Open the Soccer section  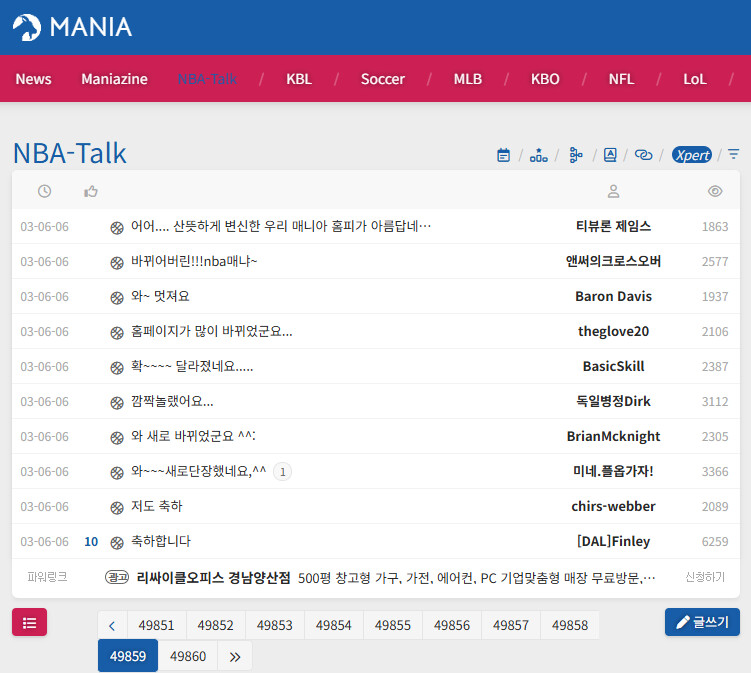pyautogui.click(x=383, y=79)
